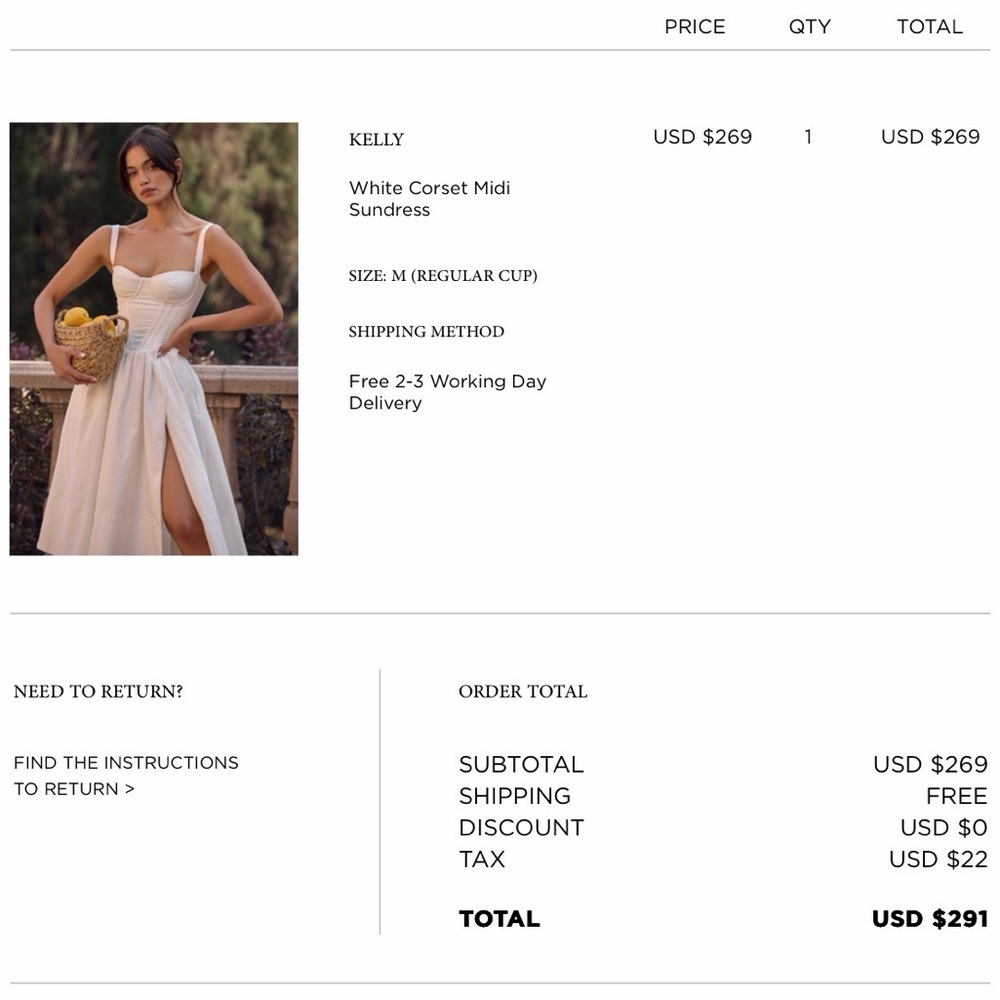Viewport: 1000px width, 1000px height.
Task: Click 'Find the instructions to return' link
Action: point(126,776)
